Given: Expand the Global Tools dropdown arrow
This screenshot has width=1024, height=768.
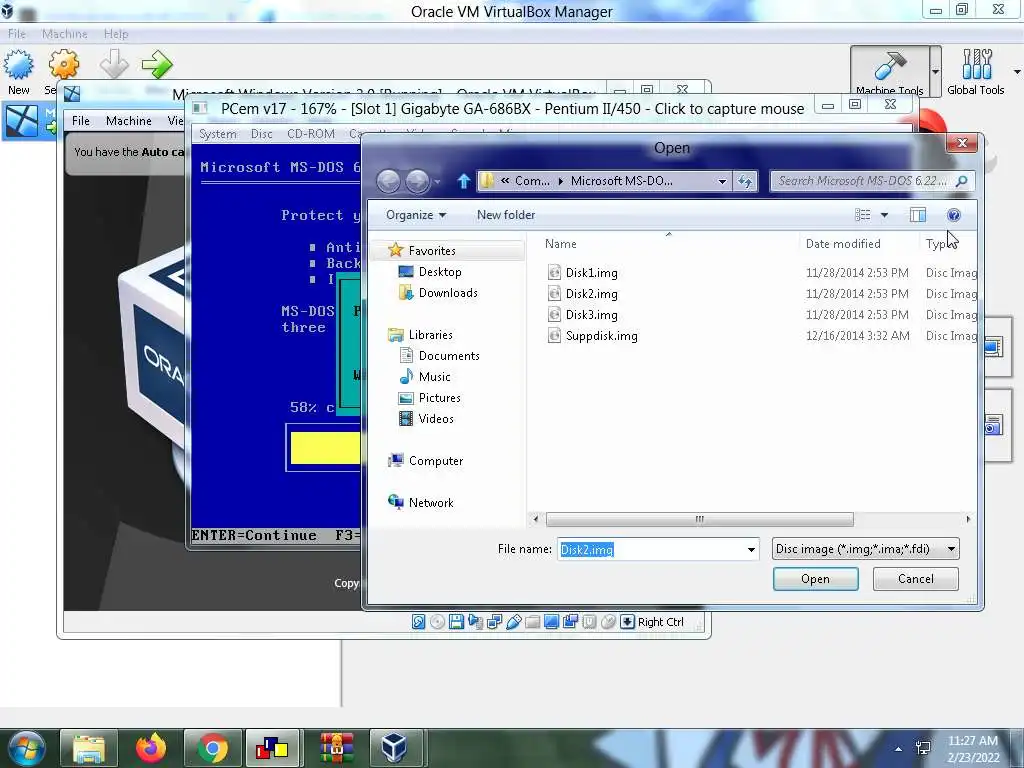Looking at the screenshot, I should 1017,71.
